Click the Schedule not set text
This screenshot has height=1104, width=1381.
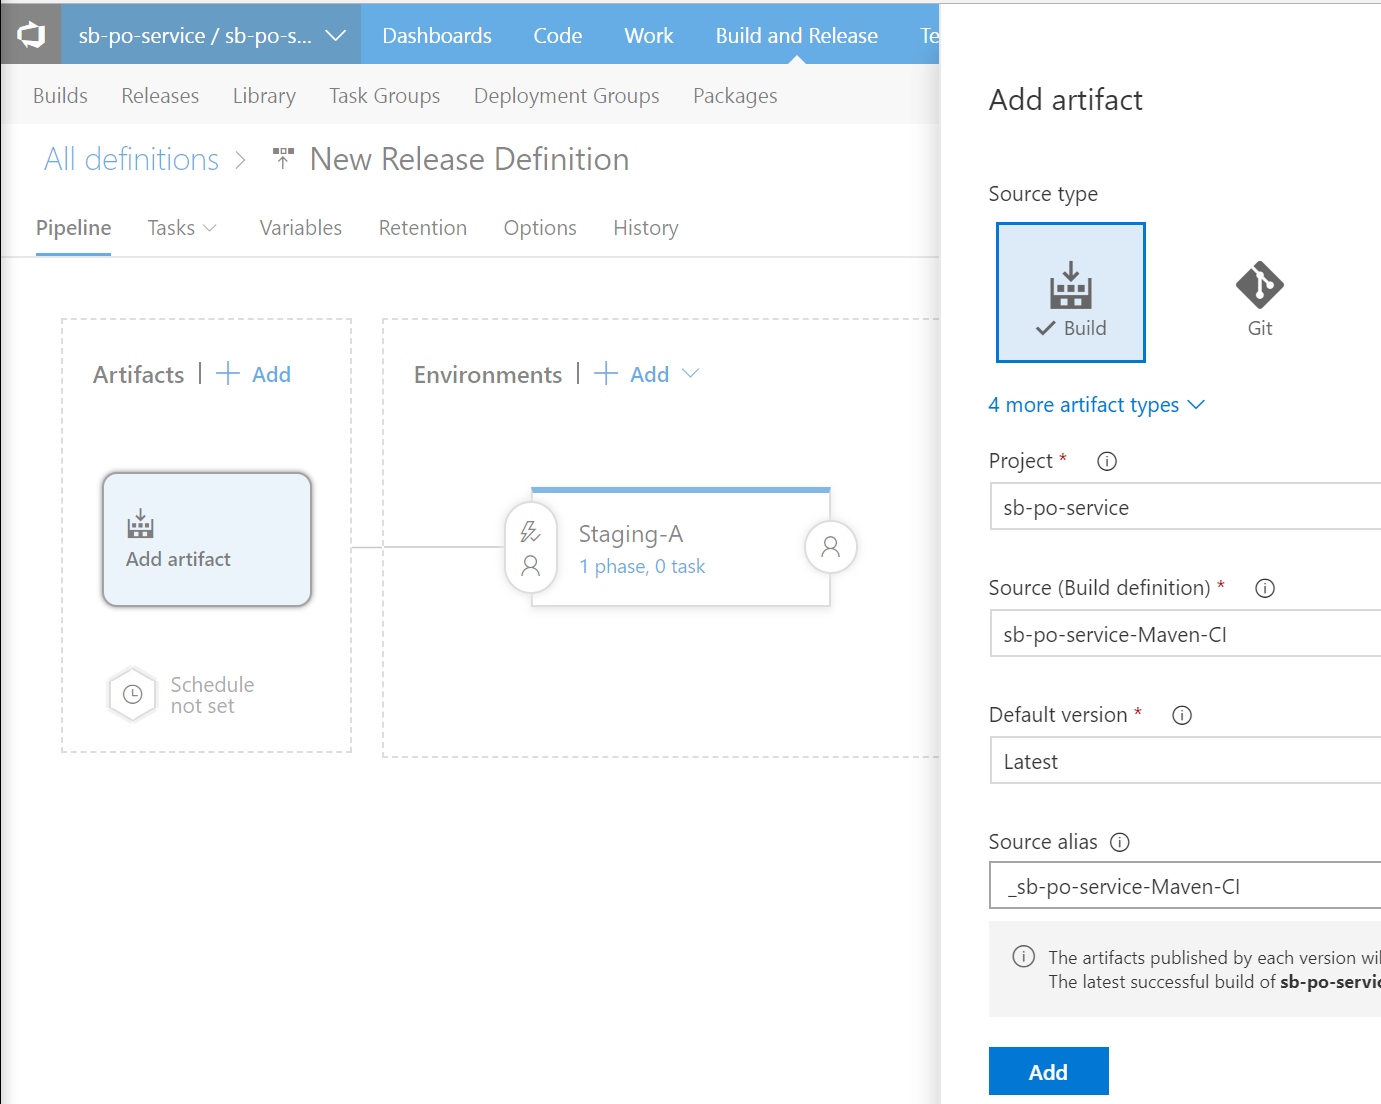212,695
